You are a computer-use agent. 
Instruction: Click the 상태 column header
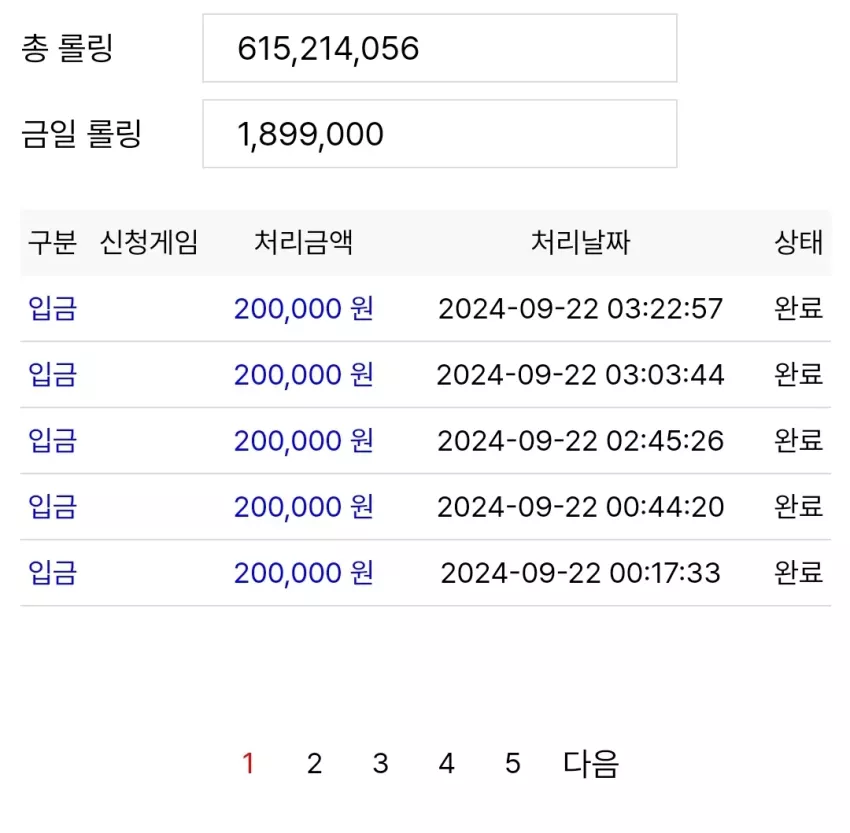click(x=799, y=242)
